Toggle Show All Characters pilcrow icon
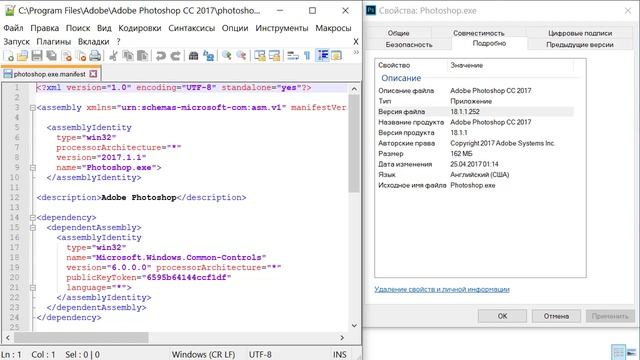 click(x=307, y=56)
